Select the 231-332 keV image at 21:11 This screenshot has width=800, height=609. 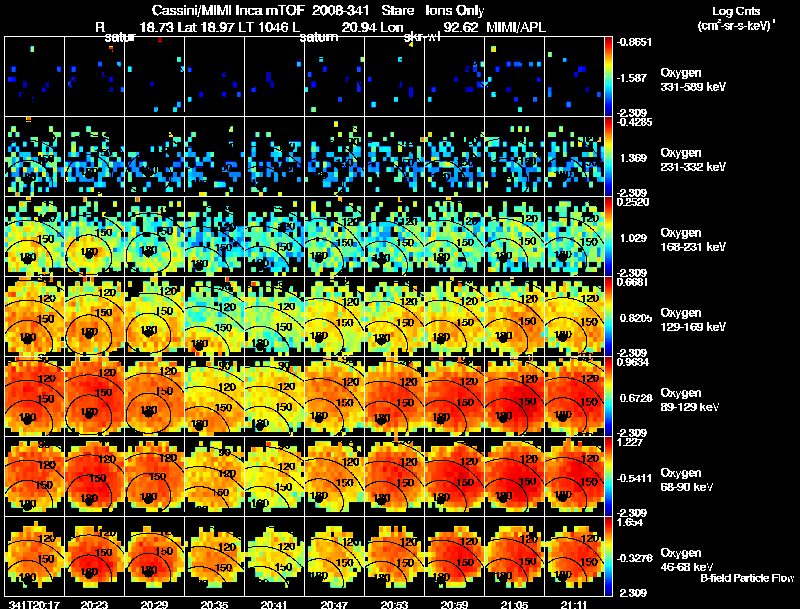click(x=574, y=157)
